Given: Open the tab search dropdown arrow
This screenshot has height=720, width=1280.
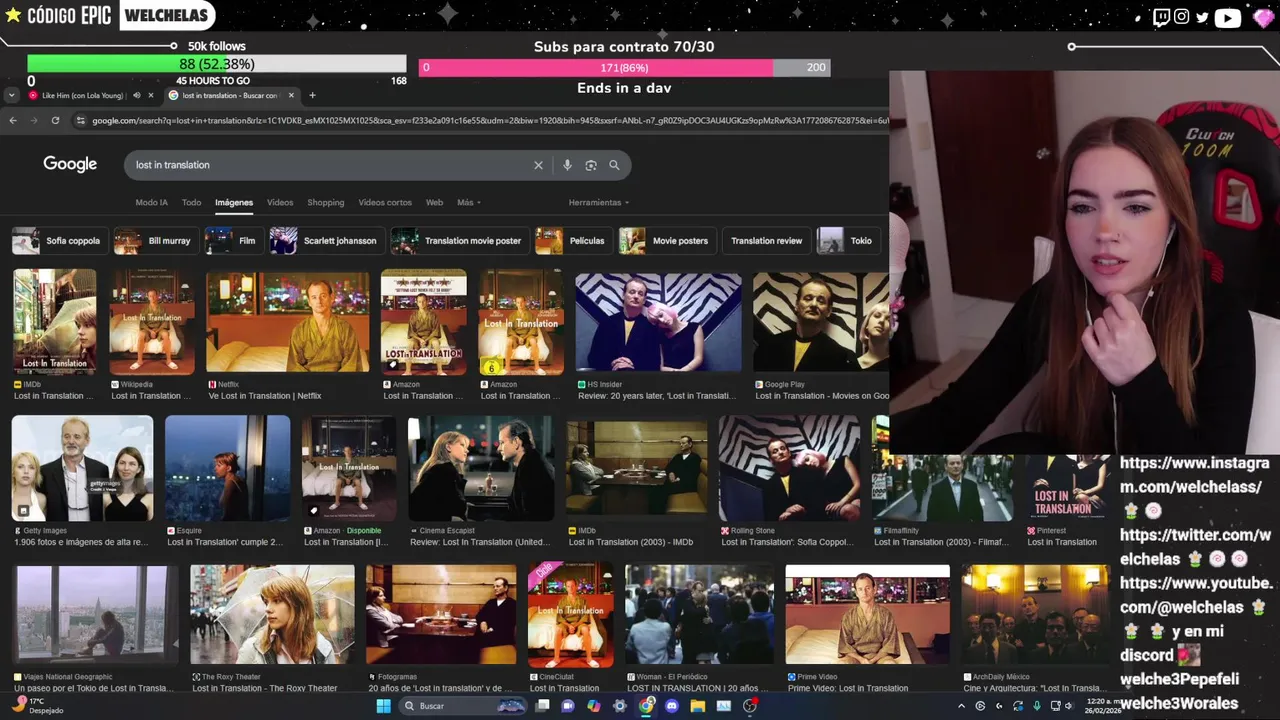Looking at the screenshot, I should click(11, 96).
